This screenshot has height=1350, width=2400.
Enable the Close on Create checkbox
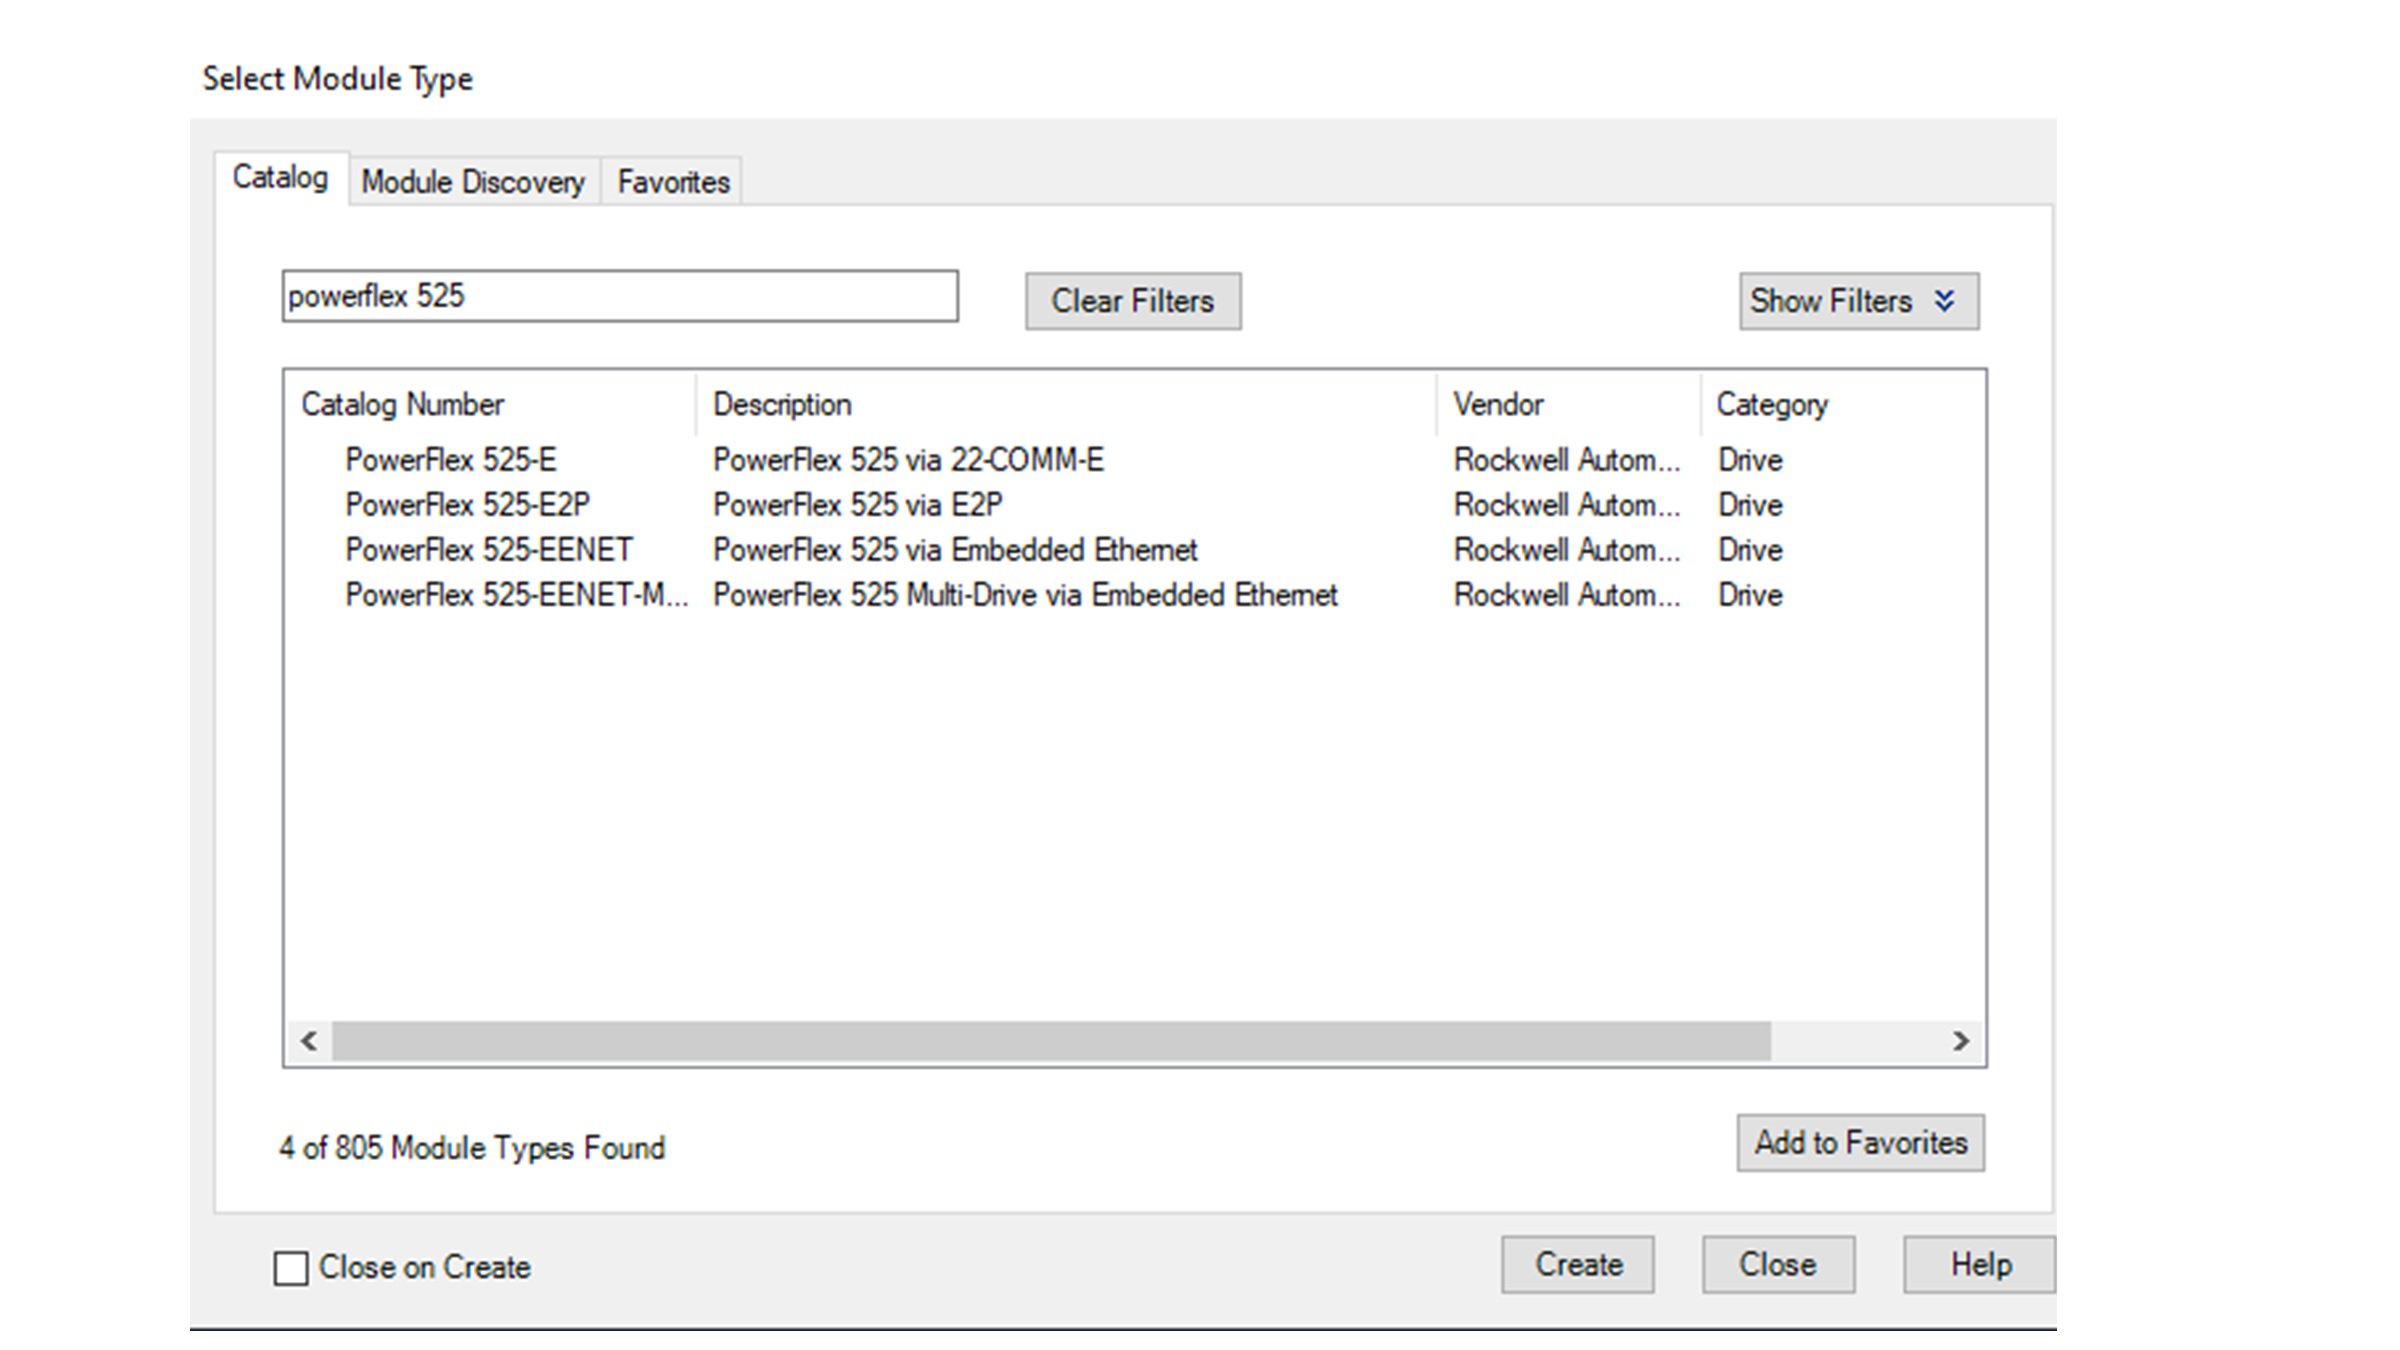pyautogui.click(x=291, y=1268)
